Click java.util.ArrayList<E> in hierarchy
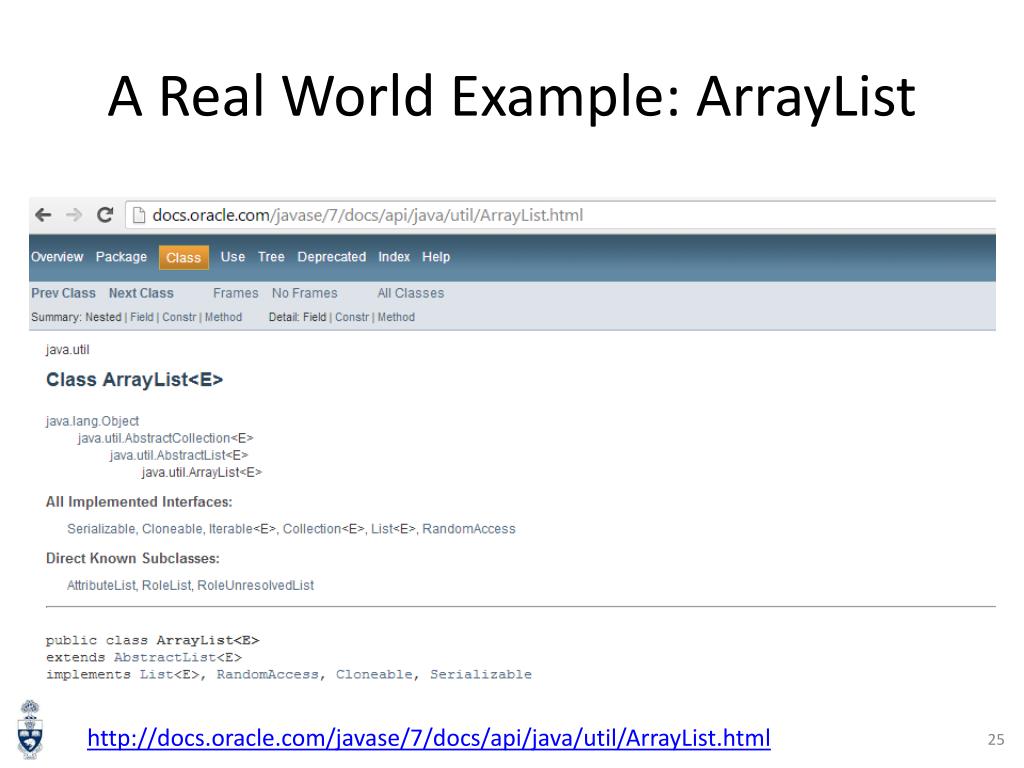This screenshot has height=768, width=1024. (x=202, y=472)
